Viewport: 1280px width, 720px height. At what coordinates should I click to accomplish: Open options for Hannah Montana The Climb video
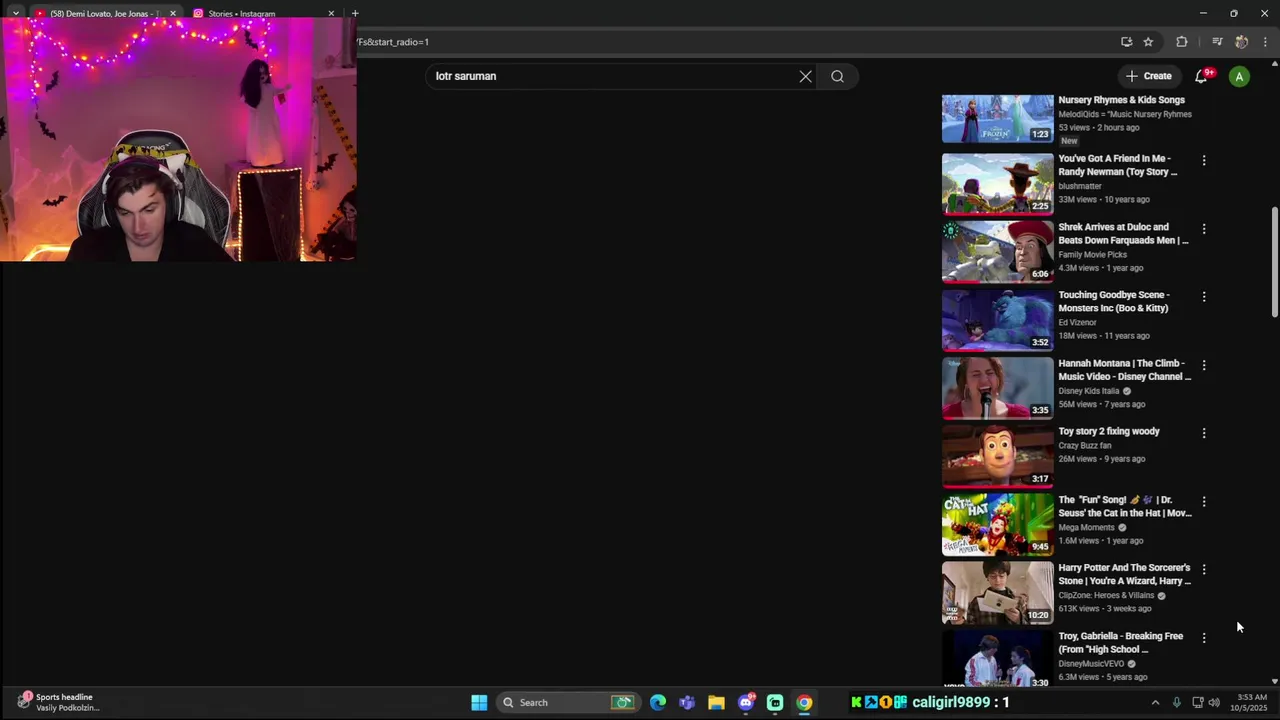1204,365
